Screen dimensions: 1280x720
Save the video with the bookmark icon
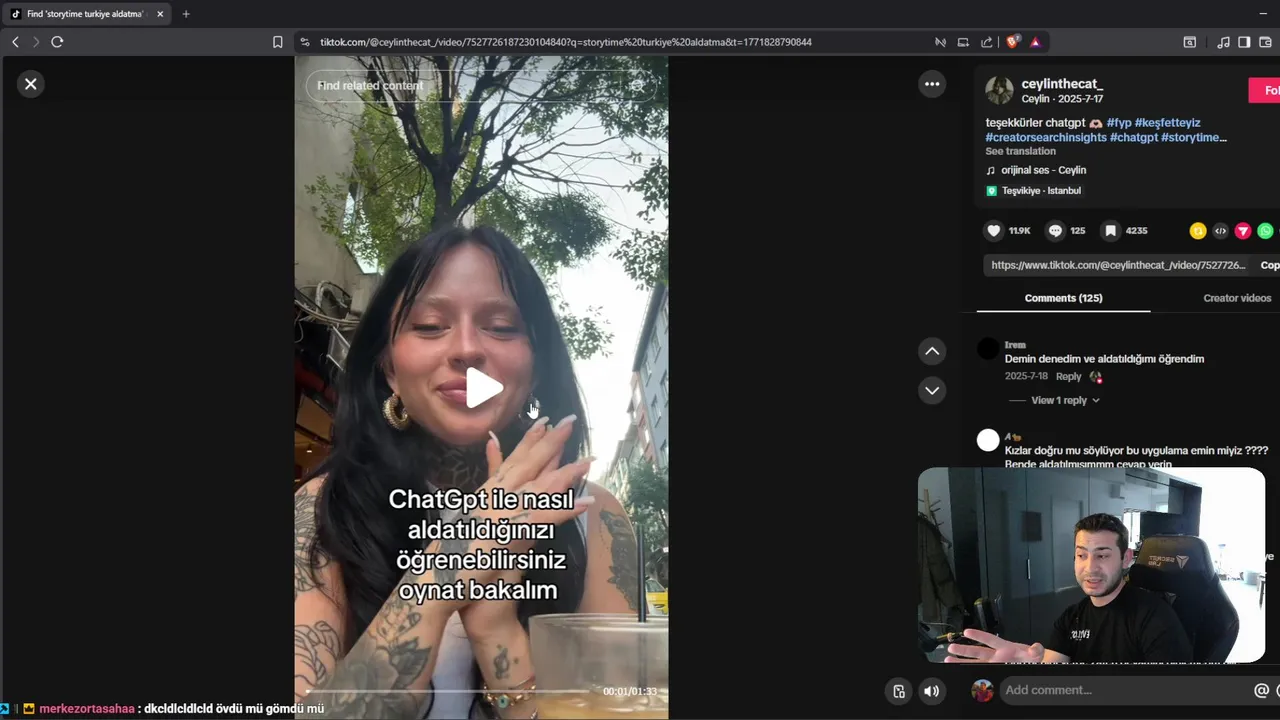[x=1110, y=230]
